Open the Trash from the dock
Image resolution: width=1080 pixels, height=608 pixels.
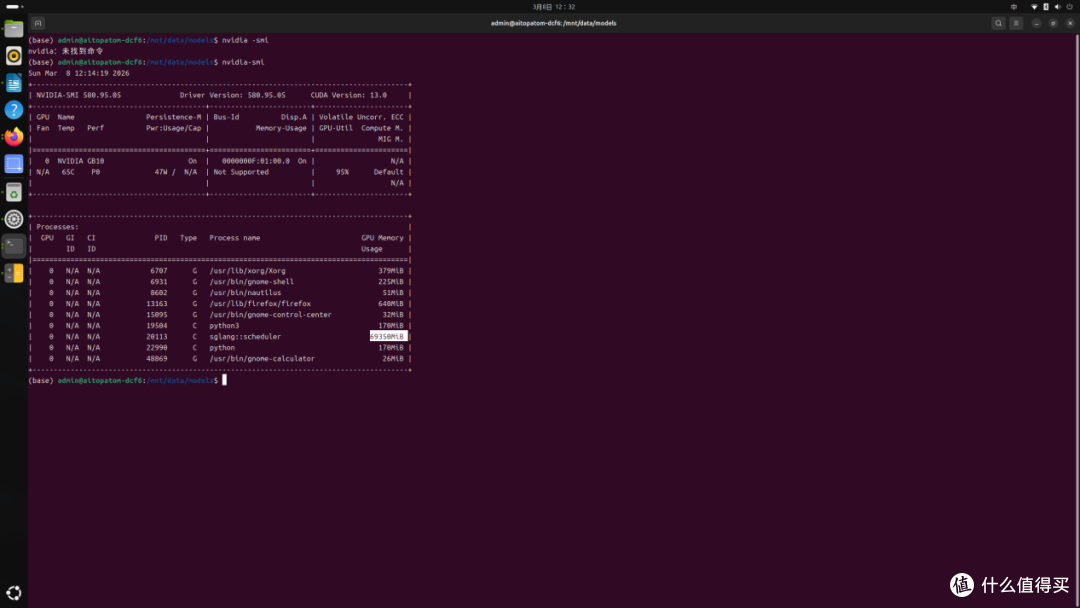14,192
